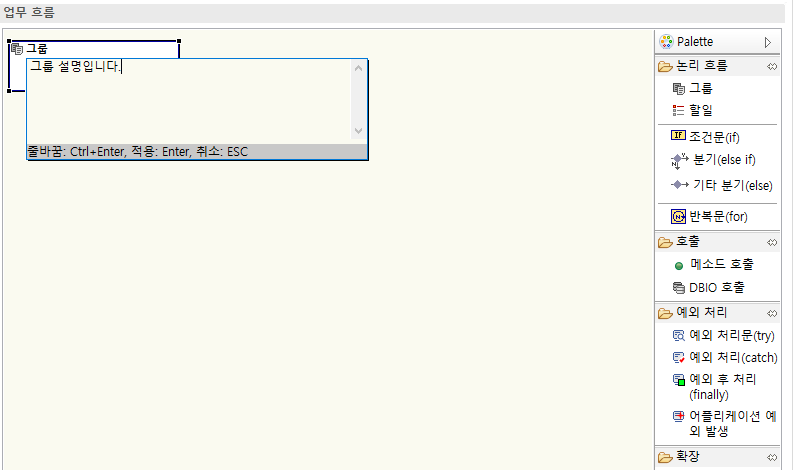
Task: Select the 할일 (to-do) palette tool
Action: 700,110
